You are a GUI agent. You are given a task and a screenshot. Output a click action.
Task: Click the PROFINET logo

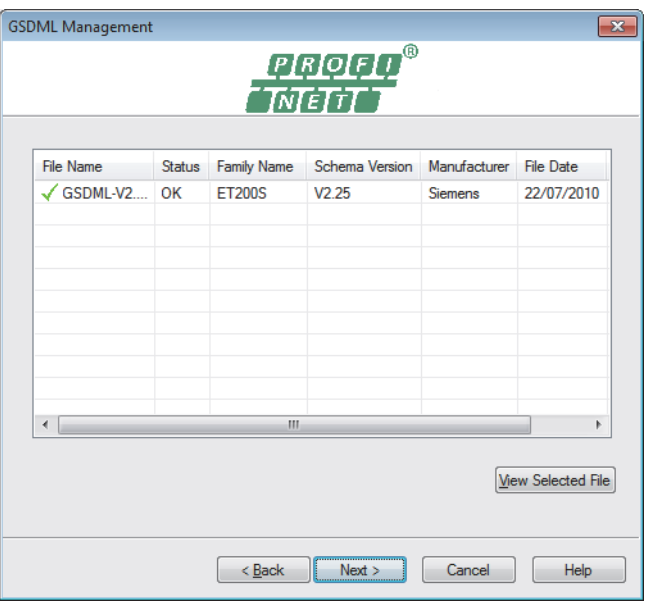332,79
